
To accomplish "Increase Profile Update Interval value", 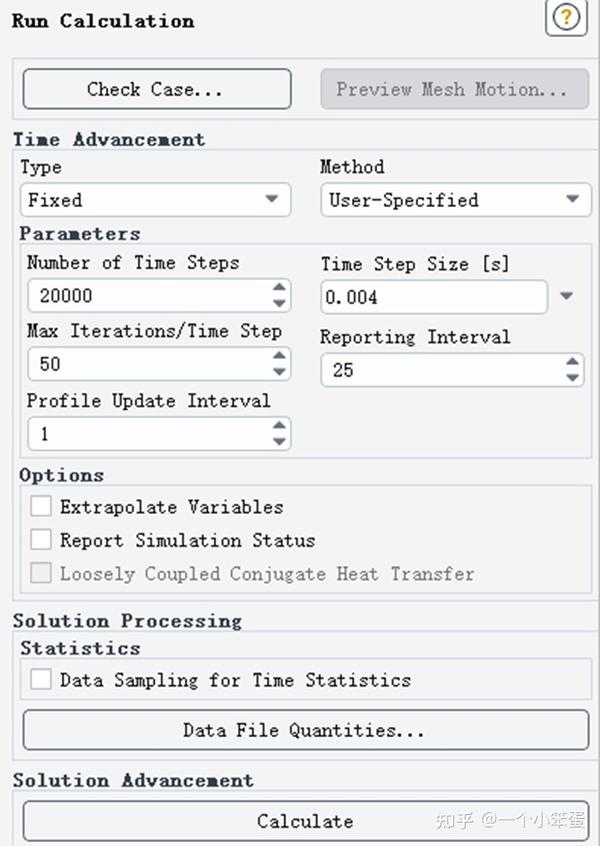I will point(279,427).
